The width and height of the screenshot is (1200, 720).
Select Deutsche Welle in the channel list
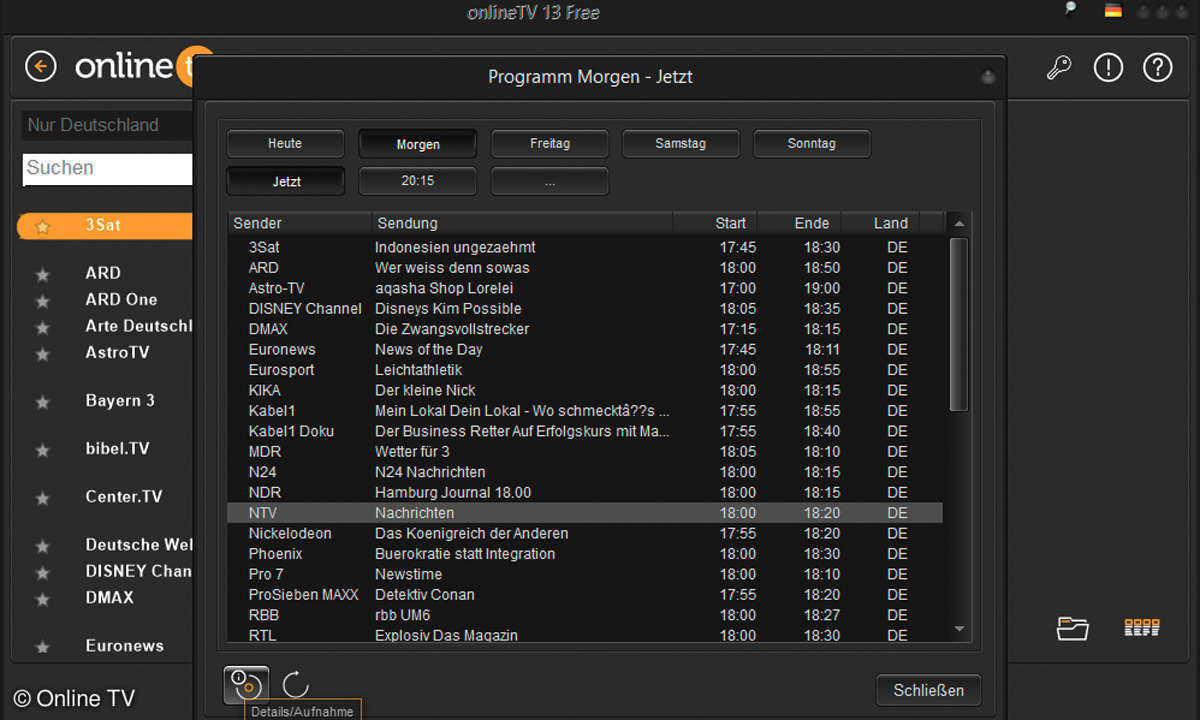pos(138,545)
